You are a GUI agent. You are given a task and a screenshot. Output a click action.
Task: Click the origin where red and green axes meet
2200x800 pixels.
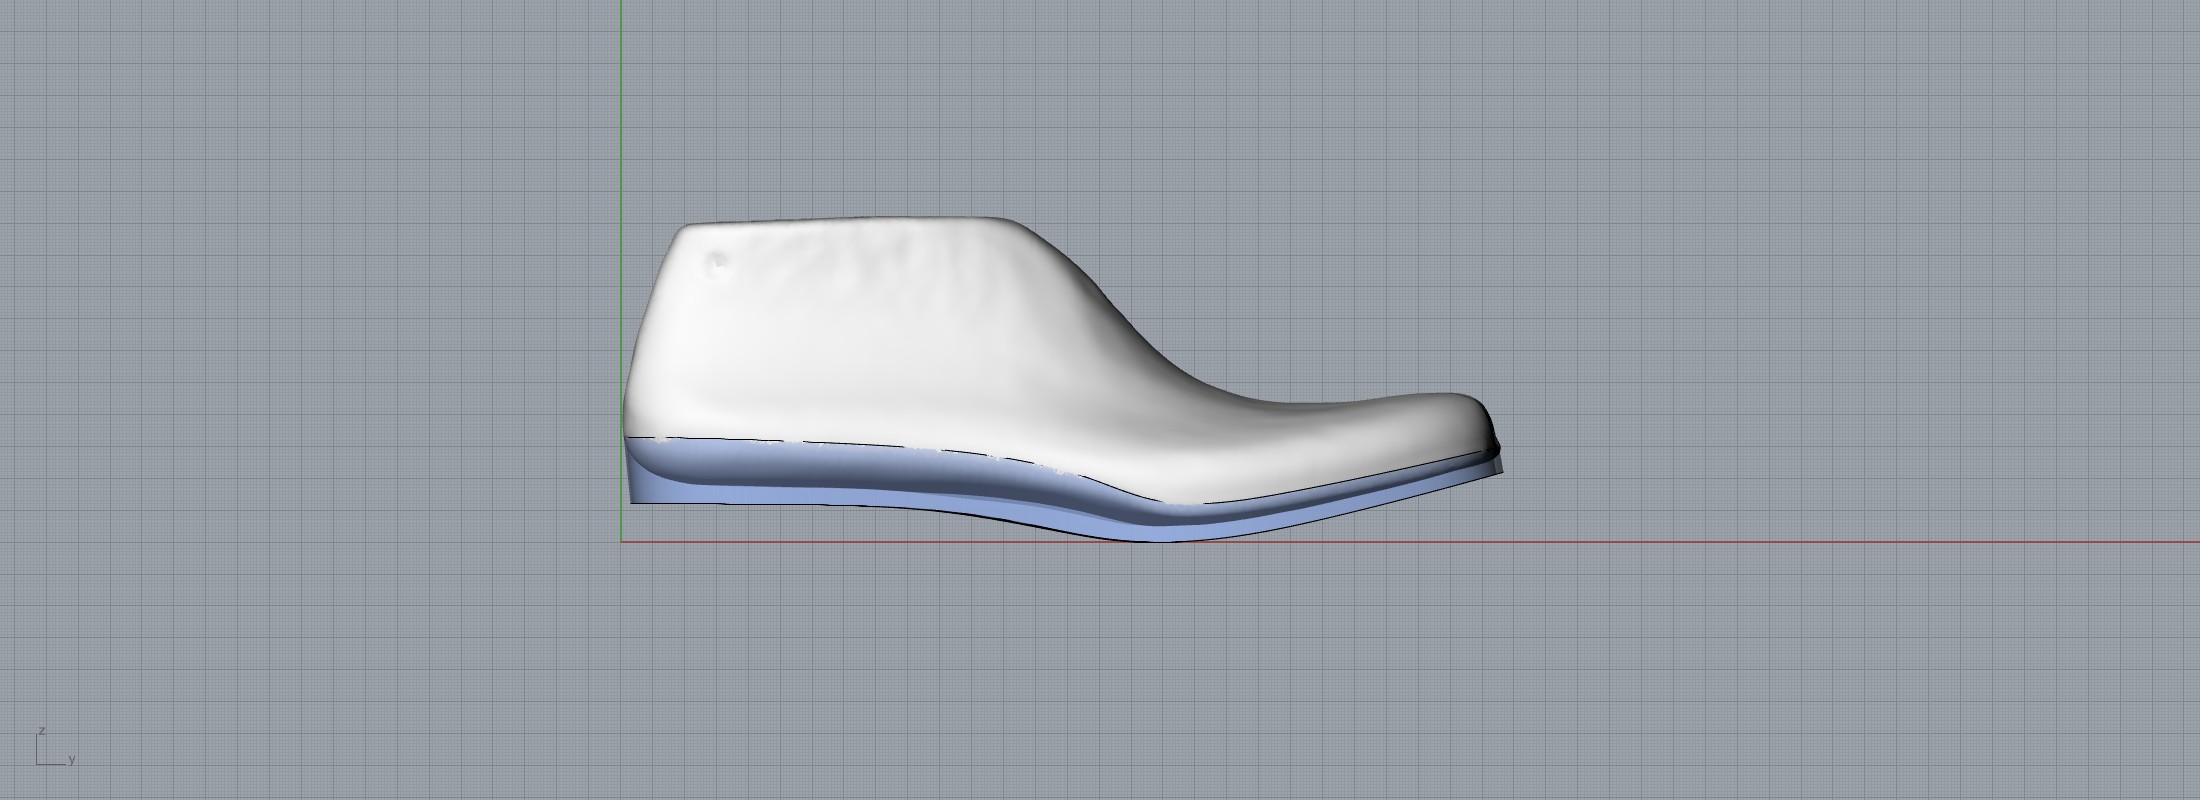coord(621,542)
